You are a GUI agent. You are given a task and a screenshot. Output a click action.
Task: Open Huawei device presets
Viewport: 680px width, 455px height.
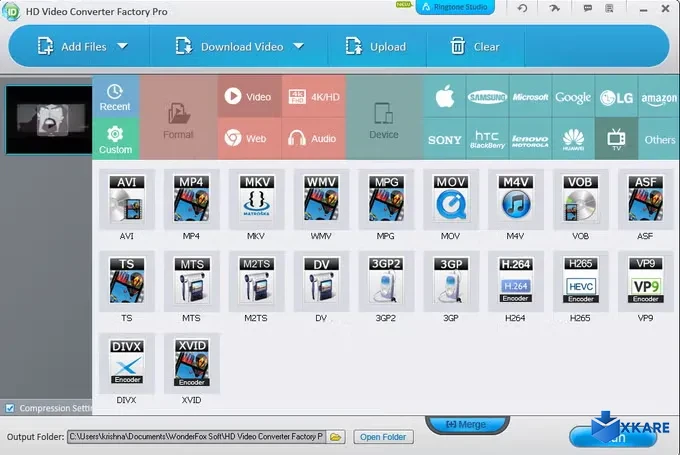(x=573, y=139)
